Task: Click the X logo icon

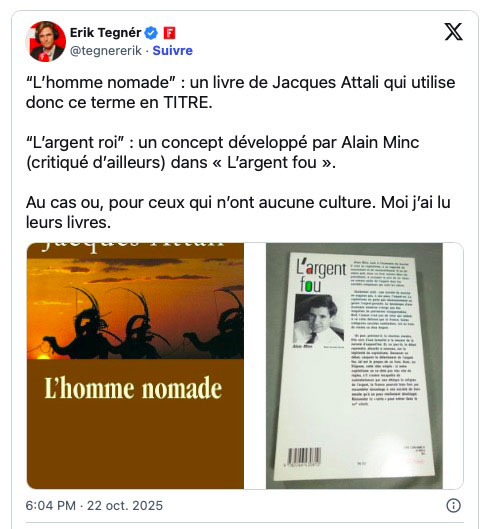Action: click(x=453, y=32)
